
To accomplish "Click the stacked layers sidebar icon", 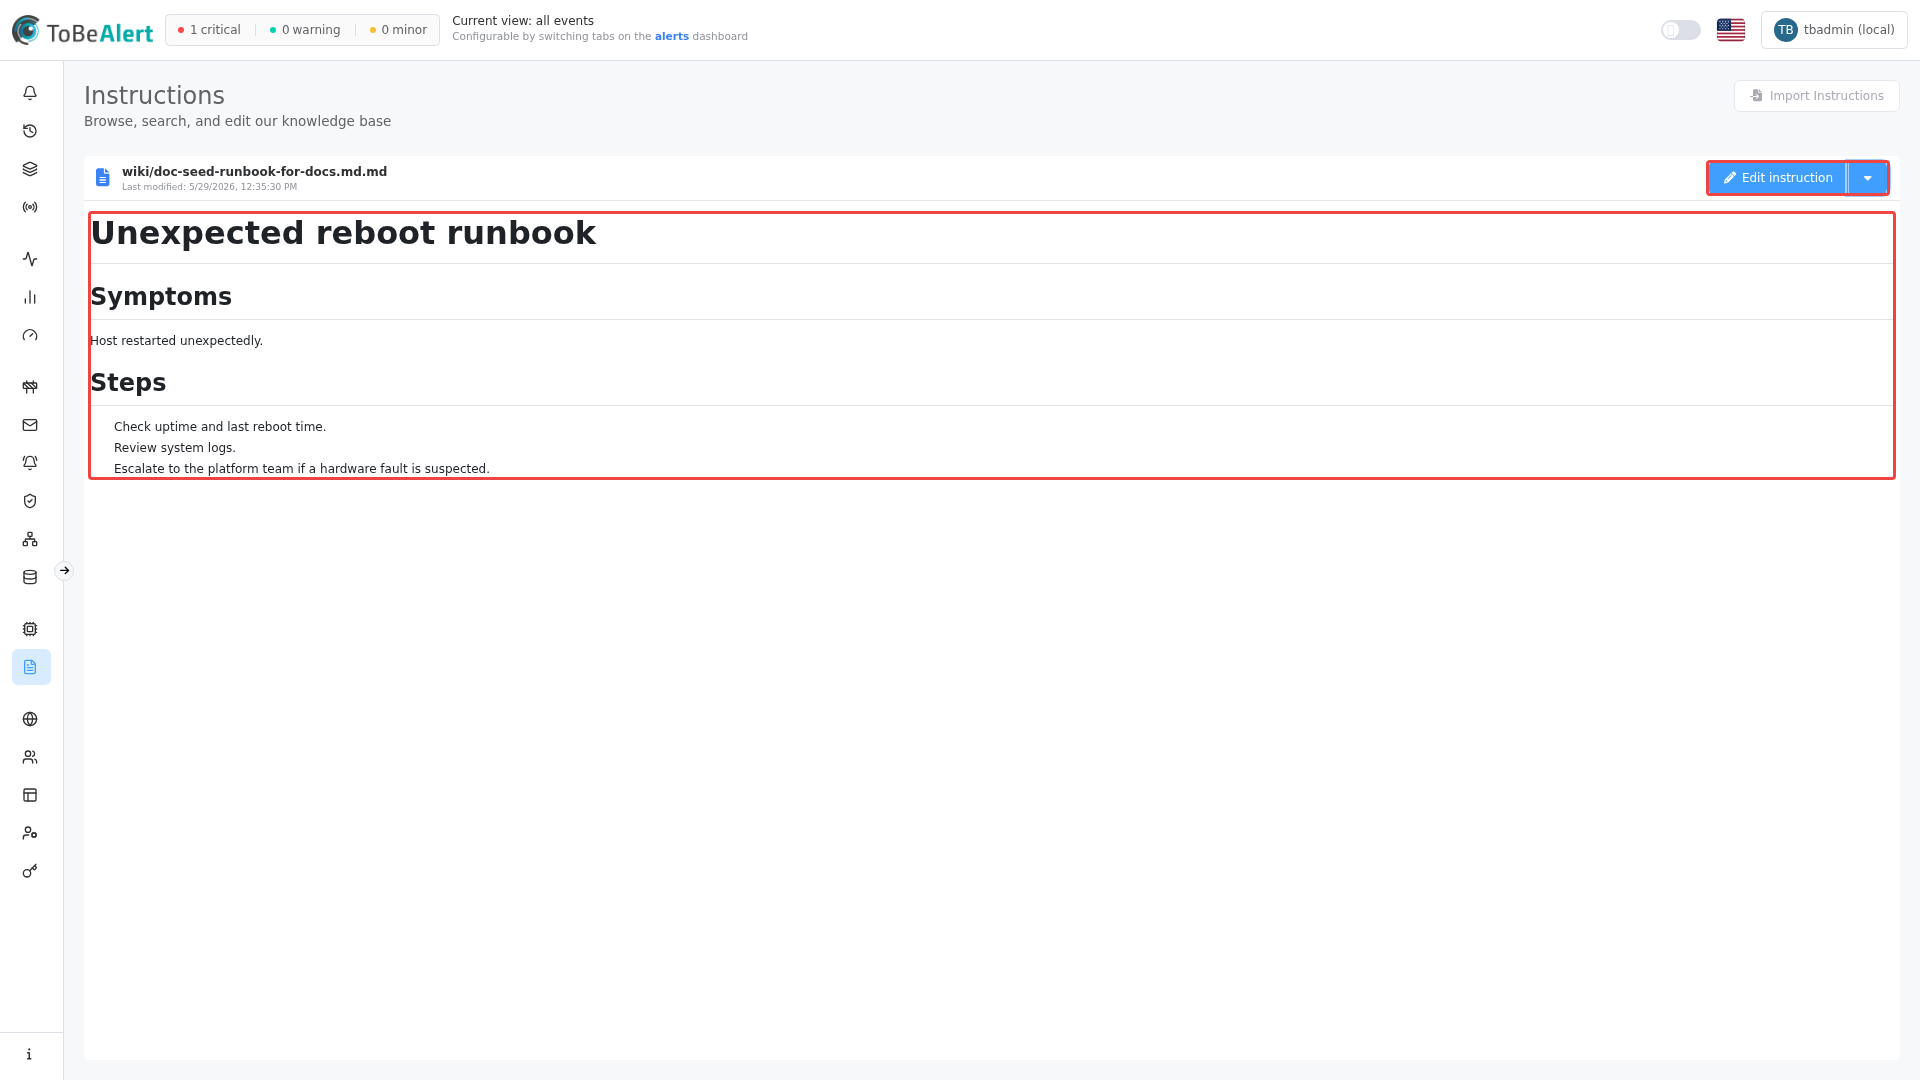I will [30, 169].
